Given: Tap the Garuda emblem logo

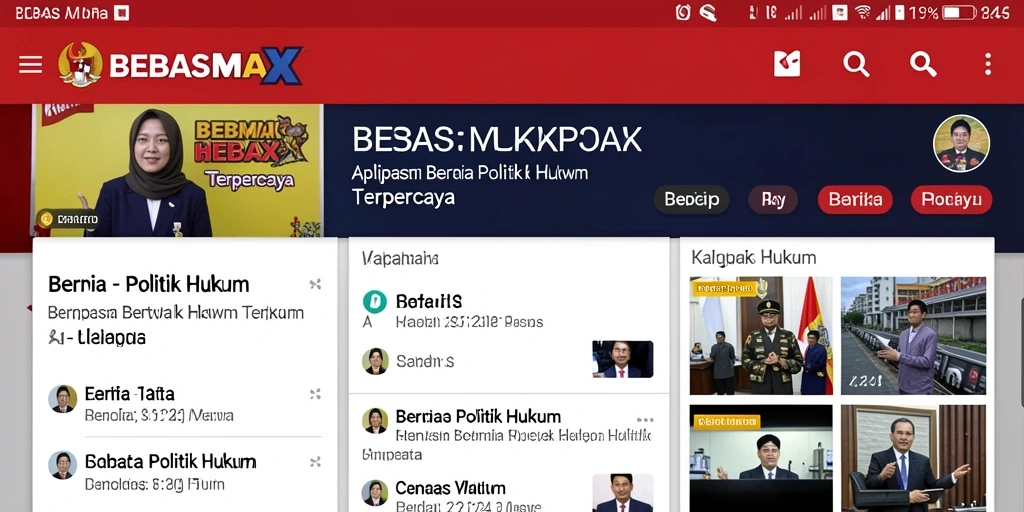Looking at the screenshot, I should [x=80, y=65].
